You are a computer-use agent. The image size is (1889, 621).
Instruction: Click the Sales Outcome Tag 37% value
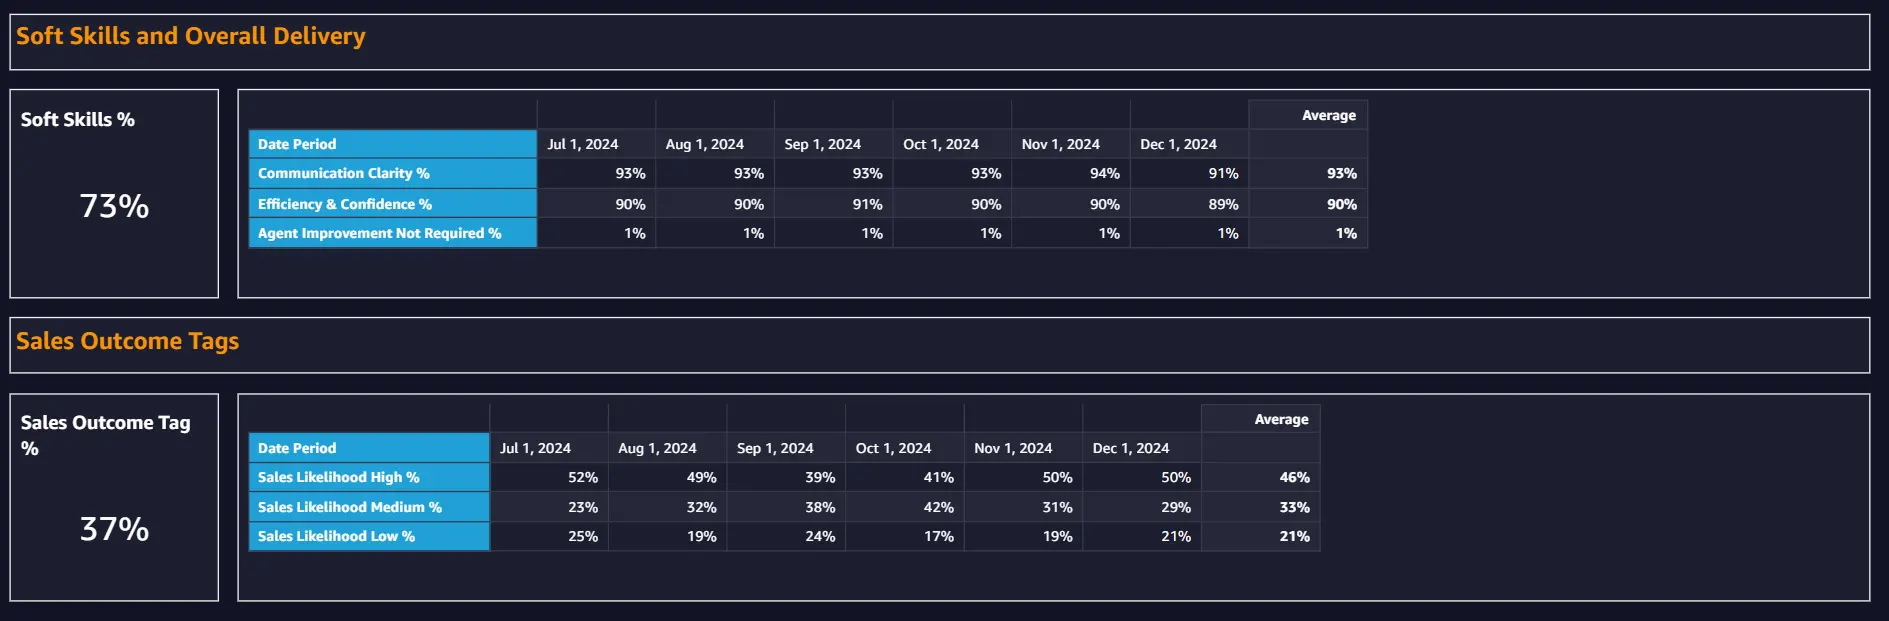114,529
